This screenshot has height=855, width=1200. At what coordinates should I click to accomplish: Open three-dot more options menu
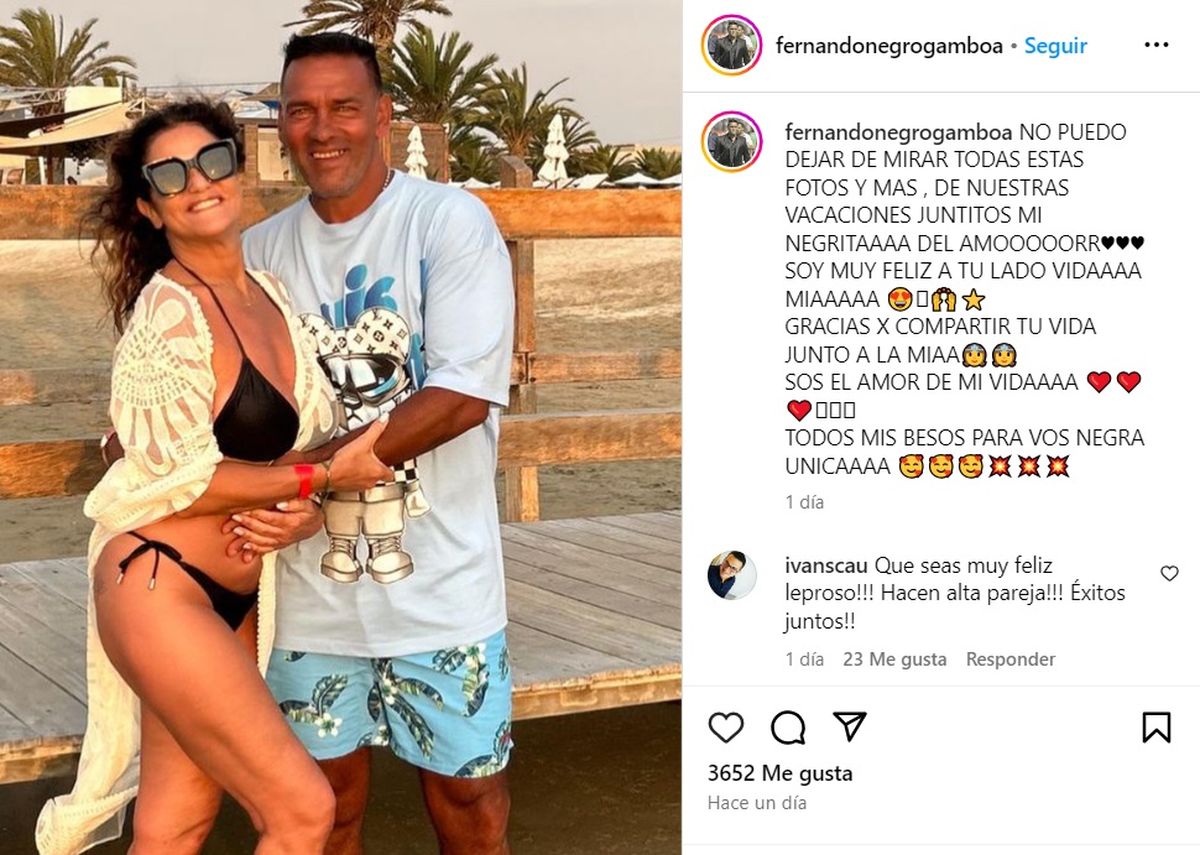tap(1156, 45)
